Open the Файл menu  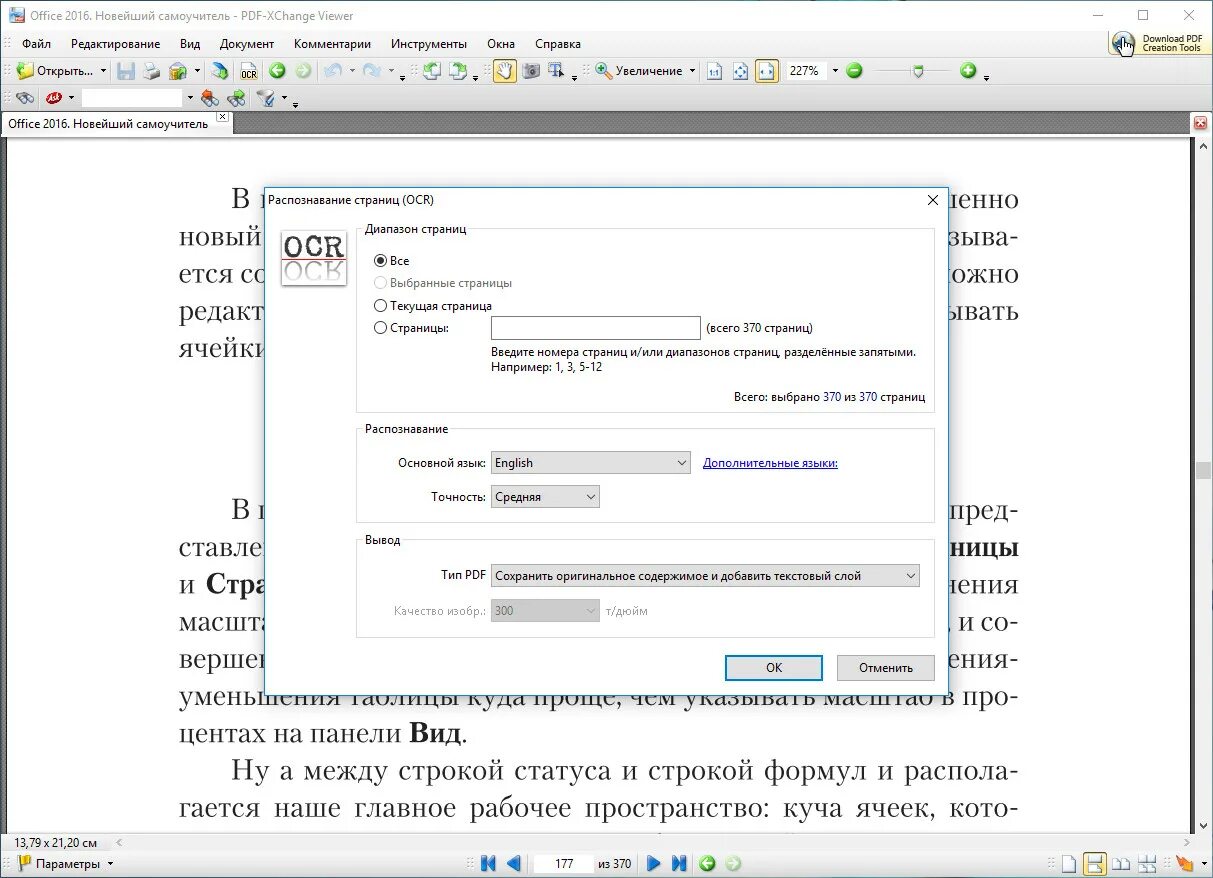pyautogui.click(x=36, y=44)
